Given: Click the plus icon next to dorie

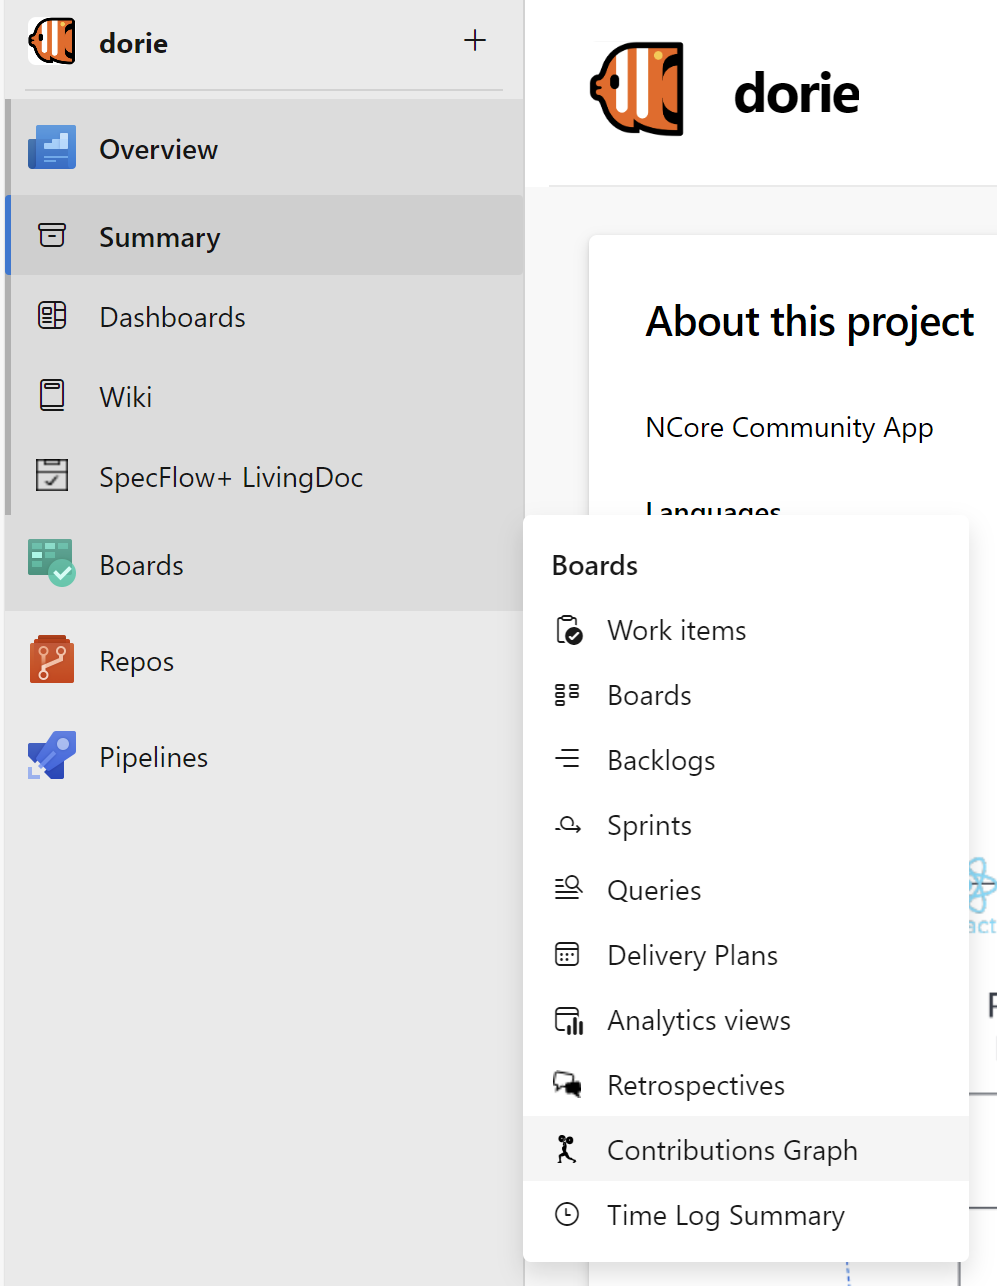Looking at the screenshot, I should [475, 40].
